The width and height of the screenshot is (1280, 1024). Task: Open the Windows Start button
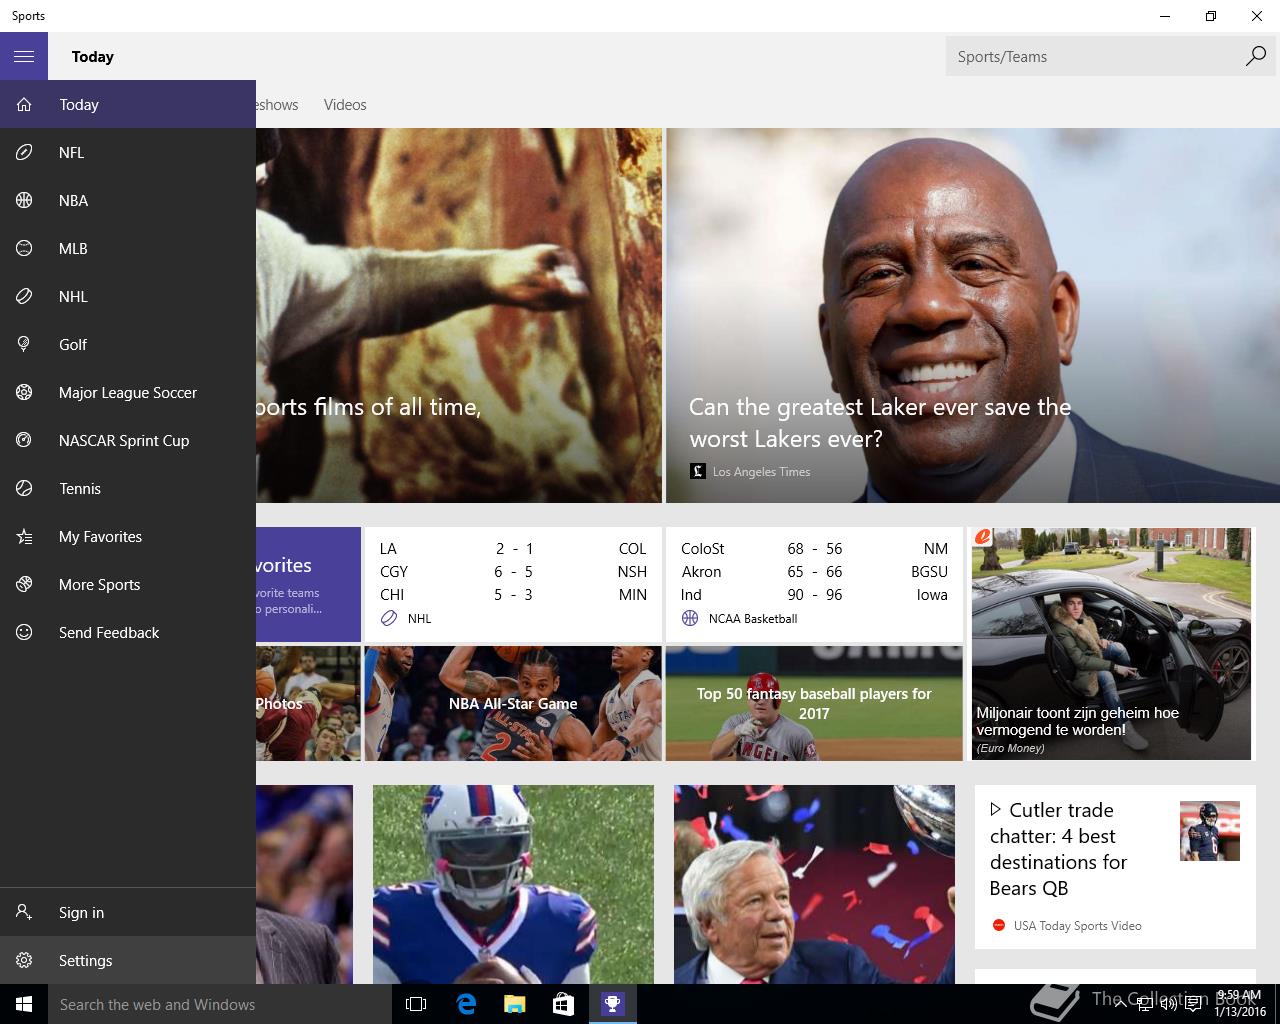[24, 1004]
